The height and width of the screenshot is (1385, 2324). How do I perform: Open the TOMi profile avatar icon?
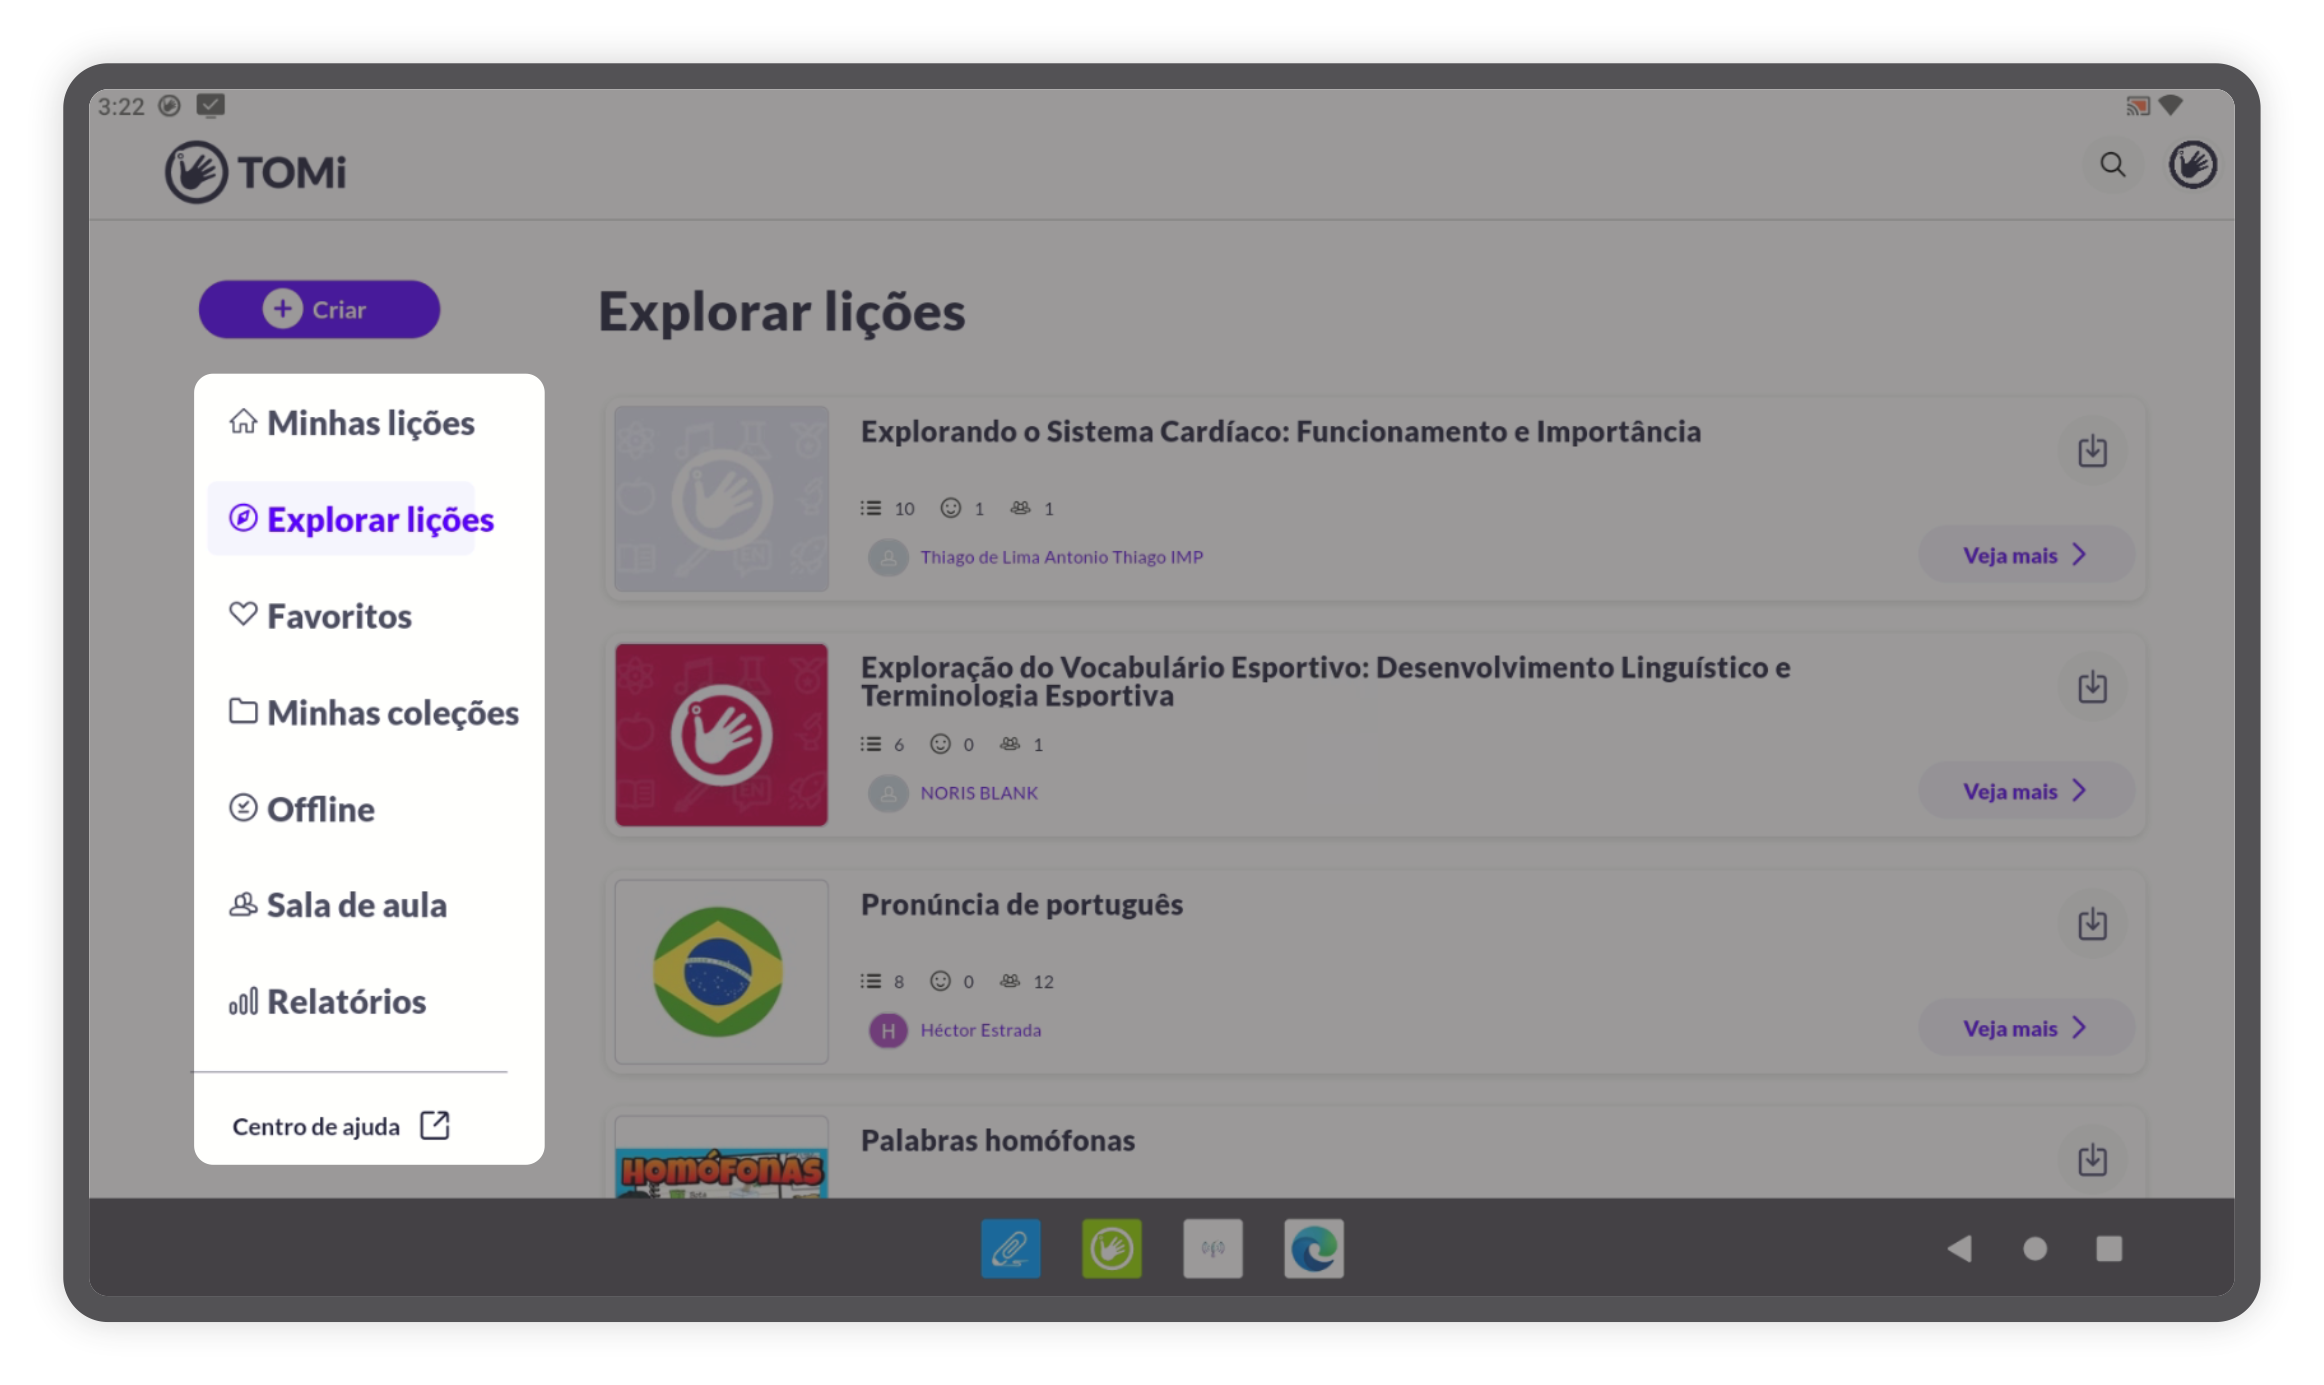click(x=2191, y=165)
